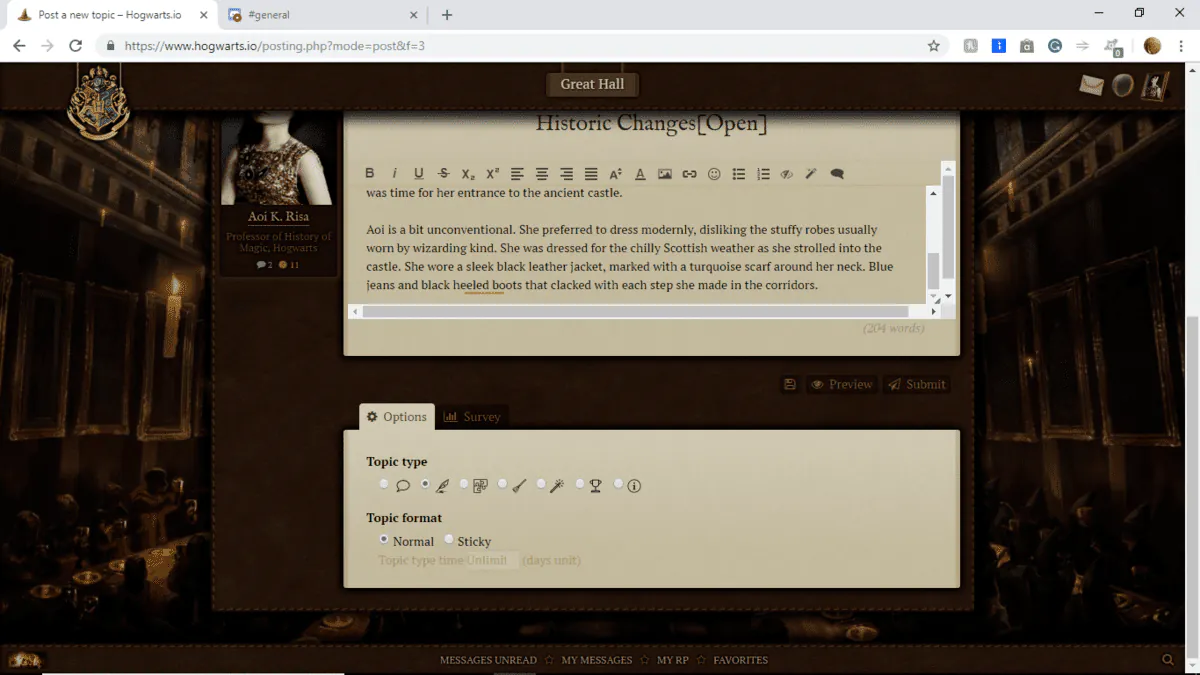
Task: Bookmark this page with the star icon
Action: tap(933, 45)
